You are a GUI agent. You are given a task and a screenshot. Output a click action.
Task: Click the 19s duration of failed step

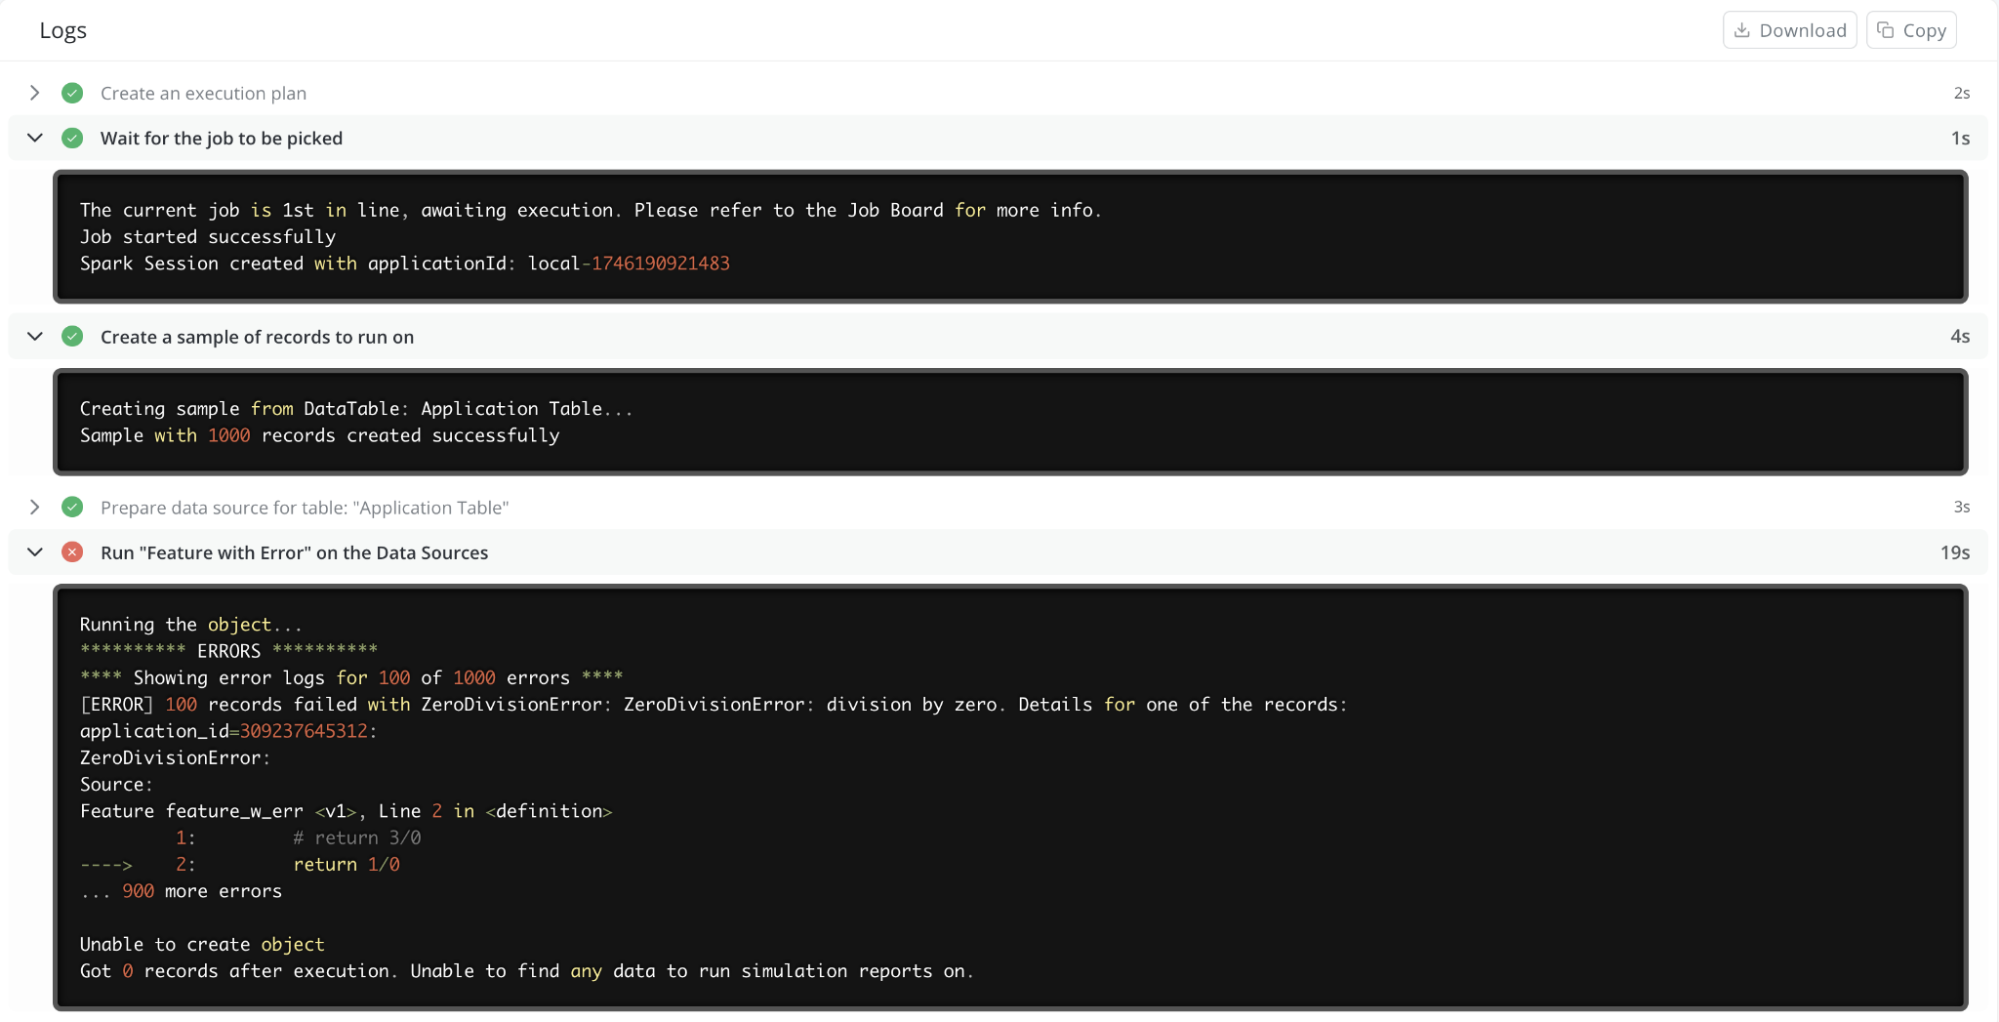(x=1954, y=552)
